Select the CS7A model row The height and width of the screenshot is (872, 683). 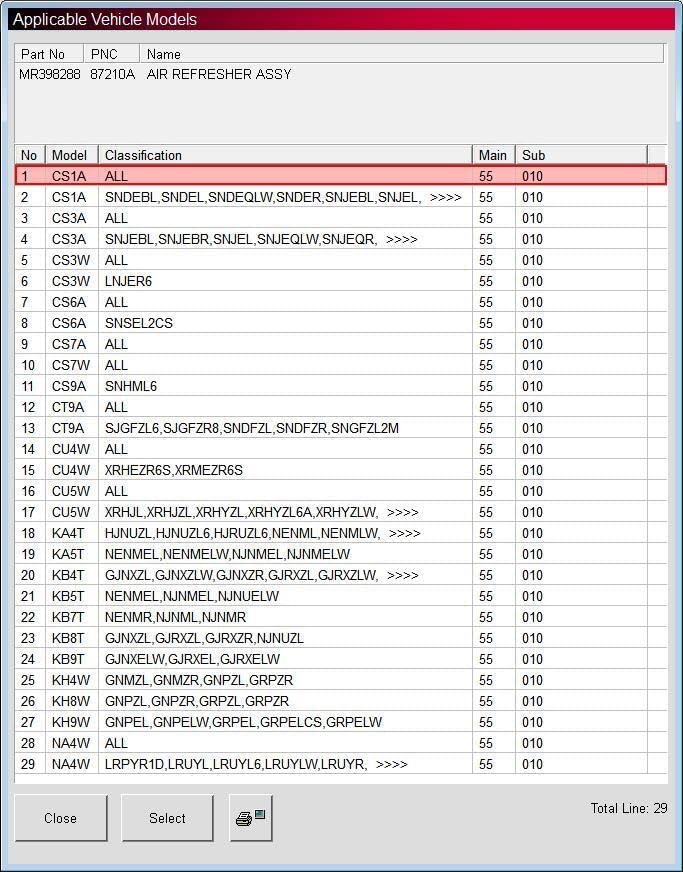340,344
